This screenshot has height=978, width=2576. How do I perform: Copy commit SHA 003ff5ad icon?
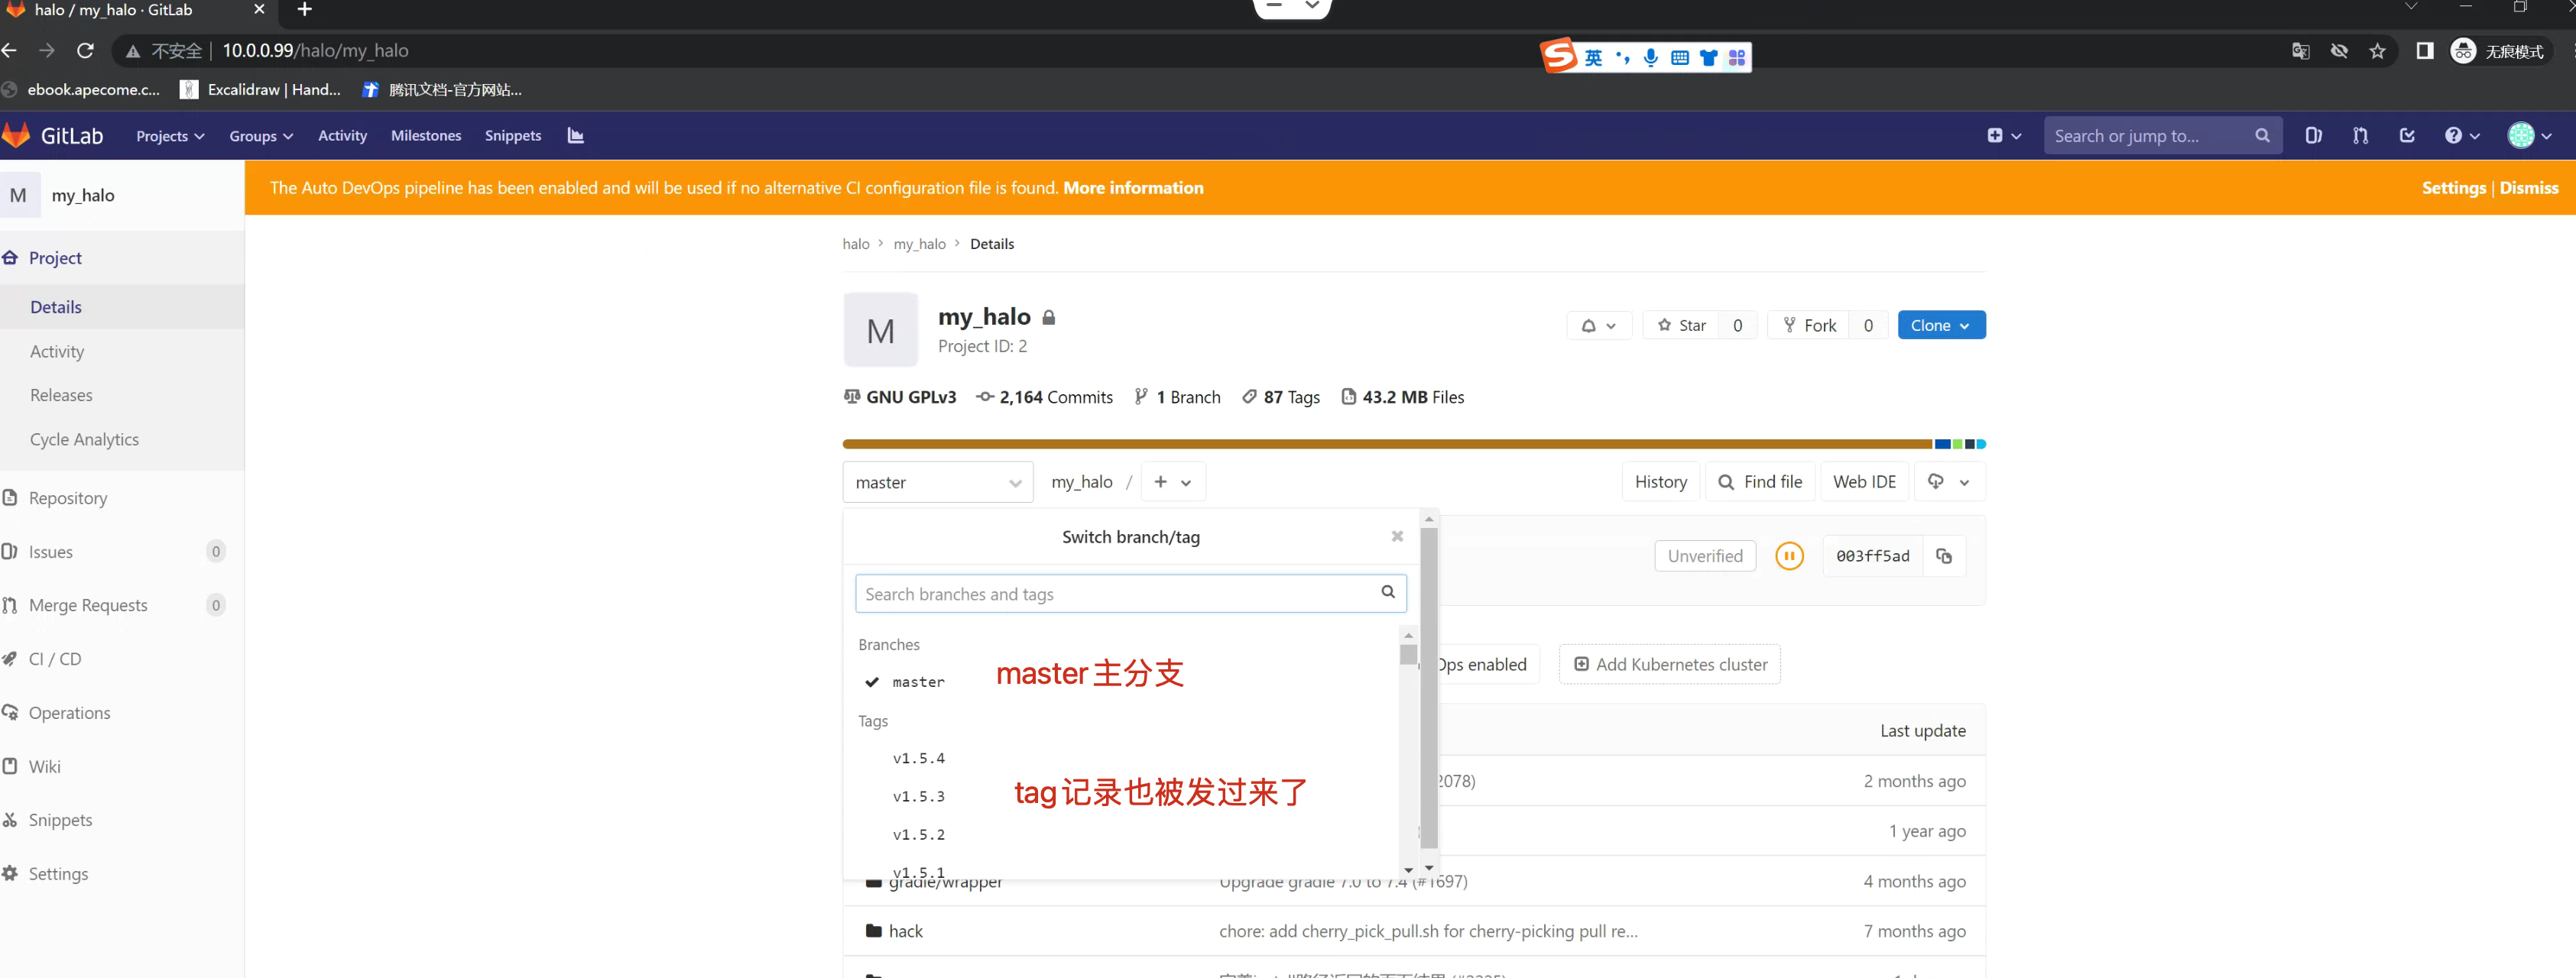click(1944, 556)
